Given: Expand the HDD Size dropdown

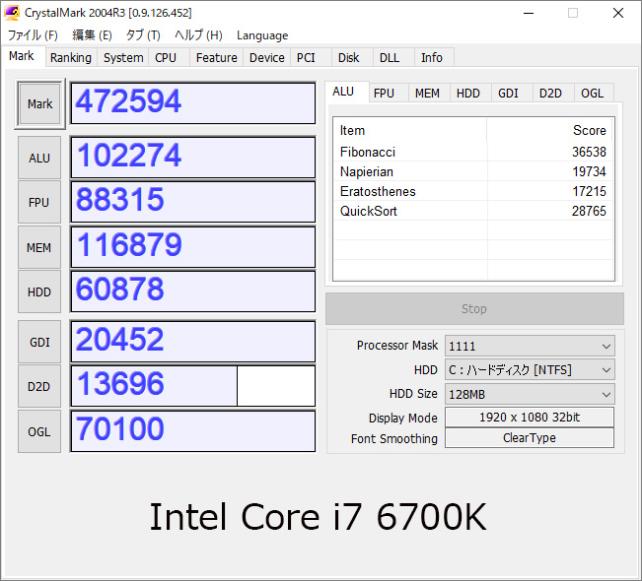Looking at the screenshot, I should pos(529,395).
